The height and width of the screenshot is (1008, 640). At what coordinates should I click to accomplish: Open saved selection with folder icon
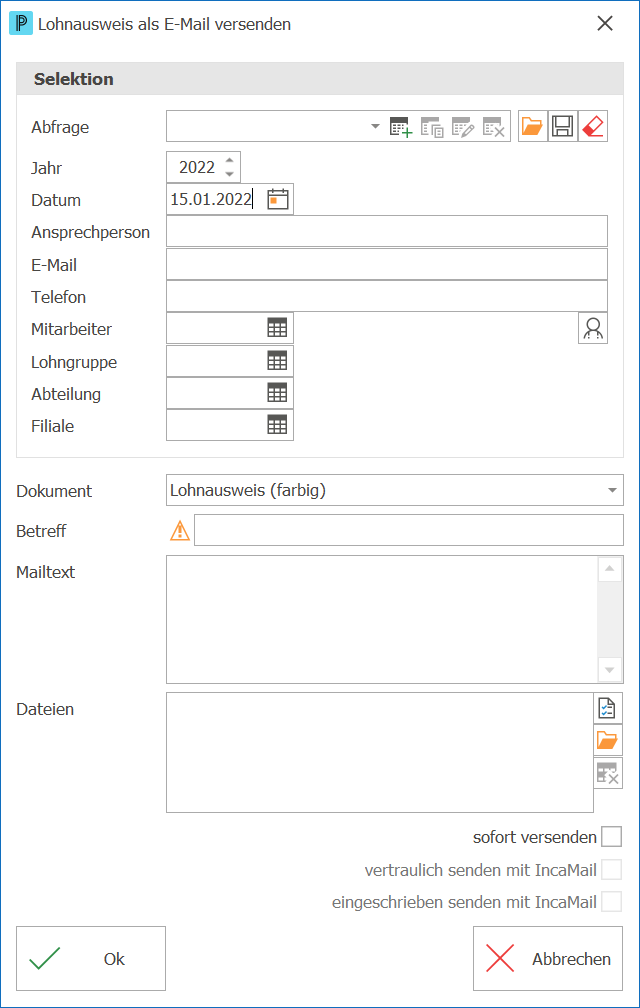(x=532, y=126)
